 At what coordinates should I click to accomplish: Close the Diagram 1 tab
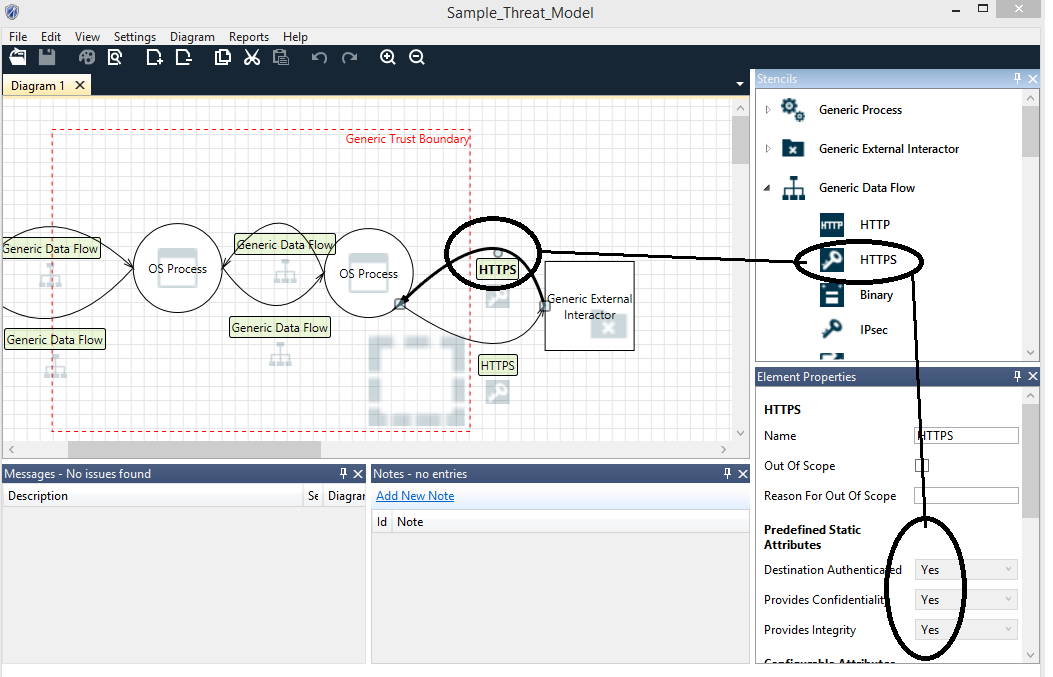[x=80, y=86]
